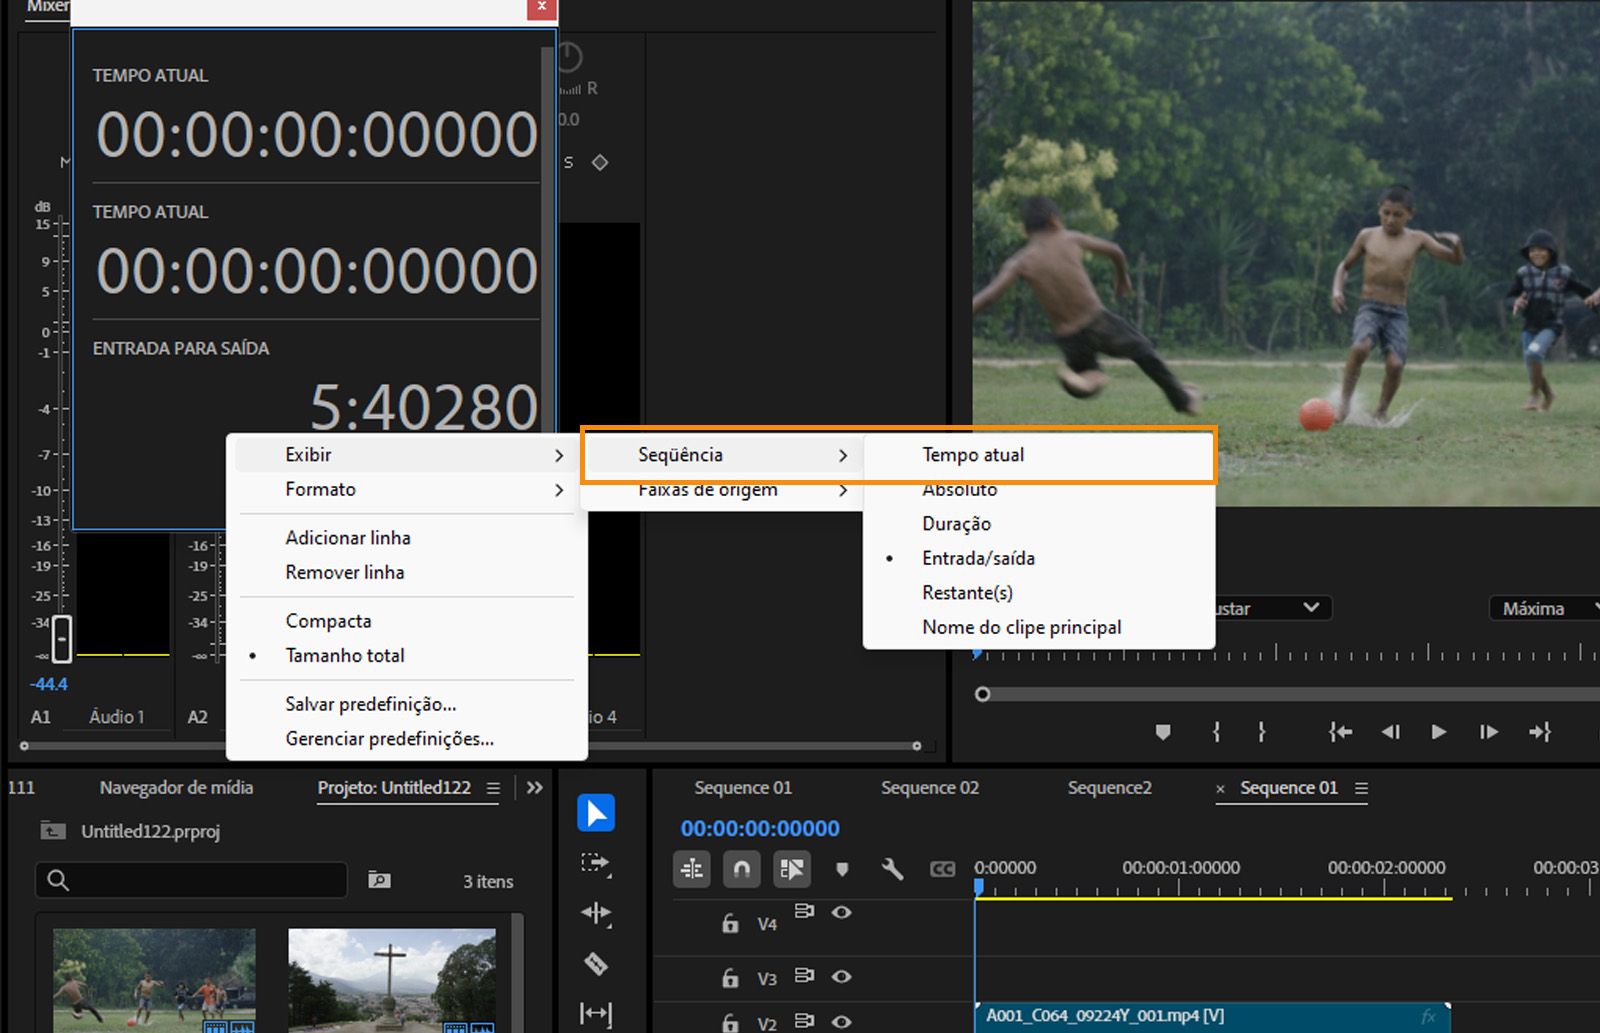
Task: Select the Razor tool
Action: (596, 964)
